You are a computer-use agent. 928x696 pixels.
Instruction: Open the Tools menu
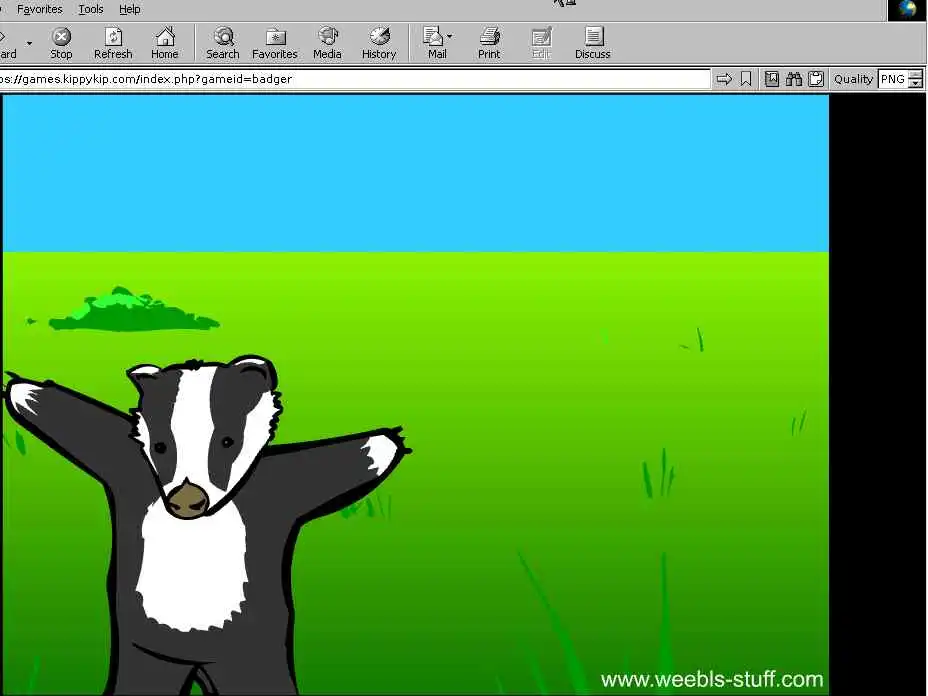coord(91,9)
